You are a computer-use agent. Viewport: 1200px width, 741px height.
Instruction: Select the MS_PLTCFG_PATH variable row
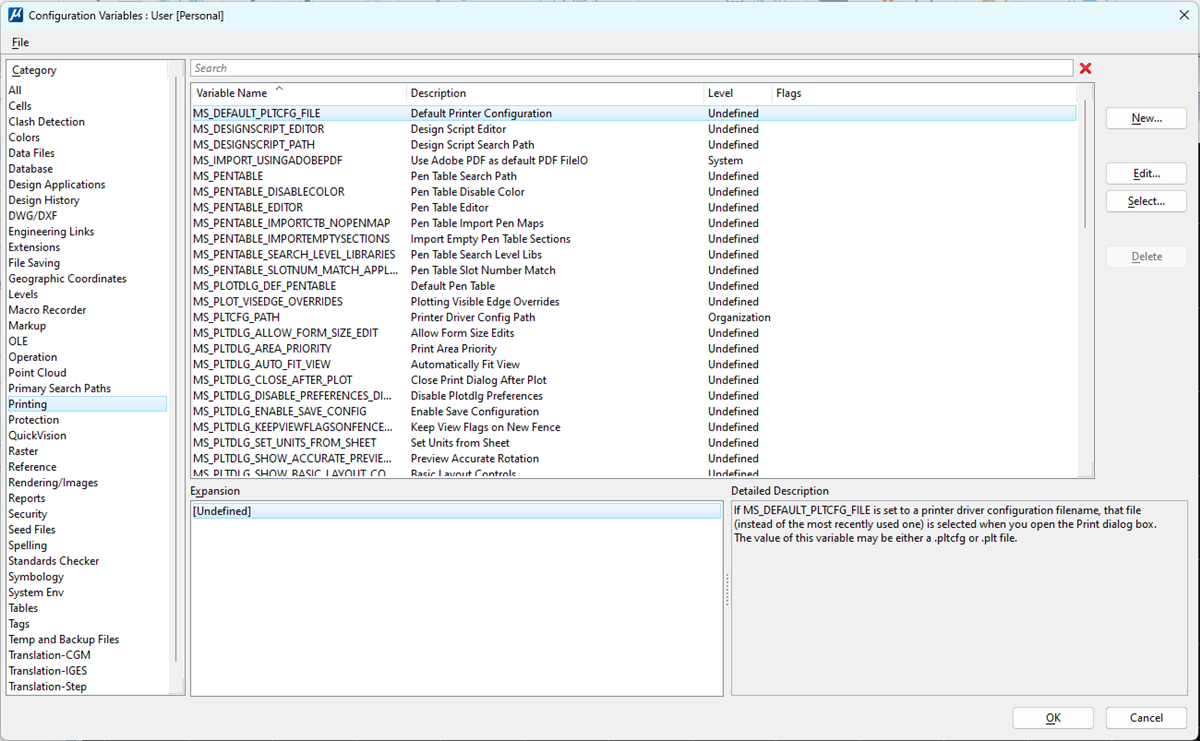pyautogui.click(x=300, y=317)
